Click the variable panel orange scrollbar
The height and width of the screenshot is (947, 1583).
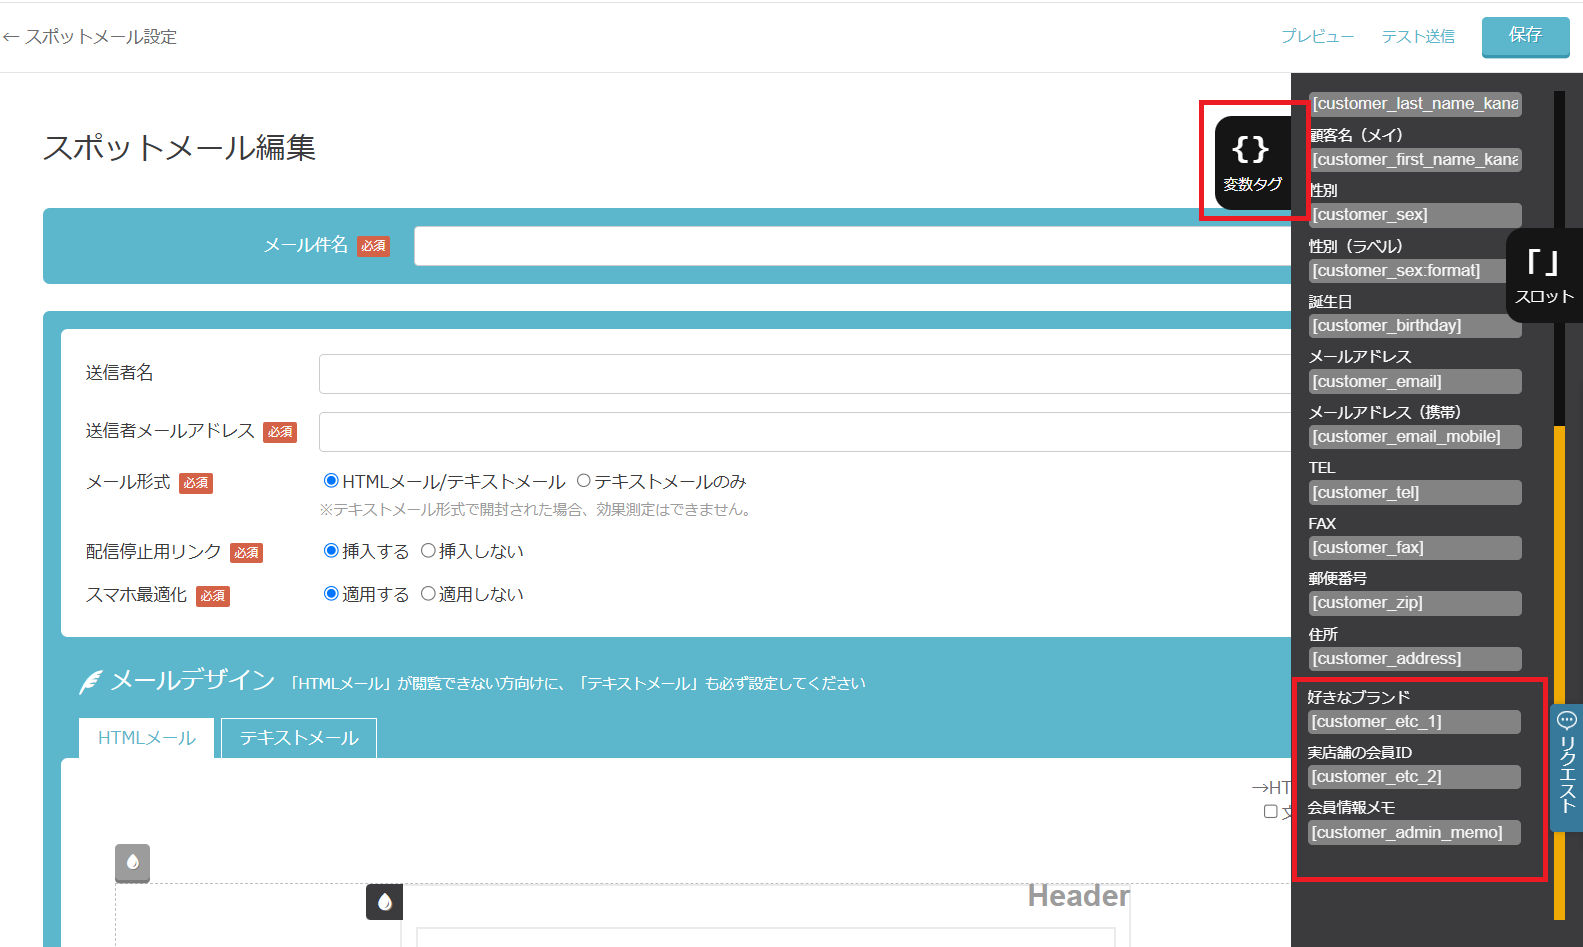click(1559, 670)
